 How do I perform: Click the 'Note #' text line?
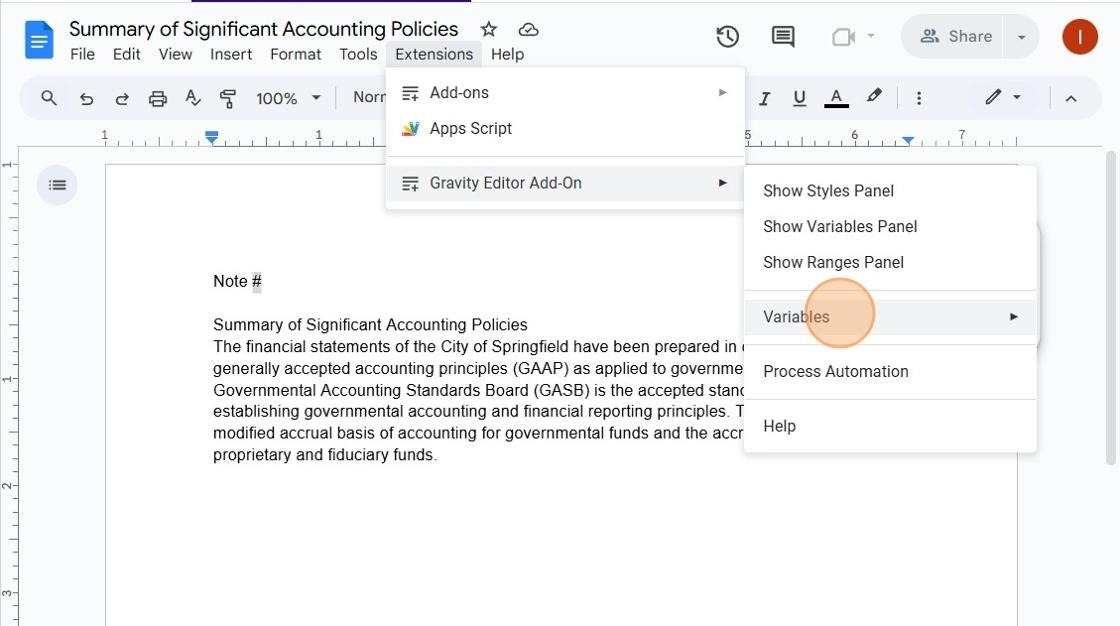click(237, 282)
